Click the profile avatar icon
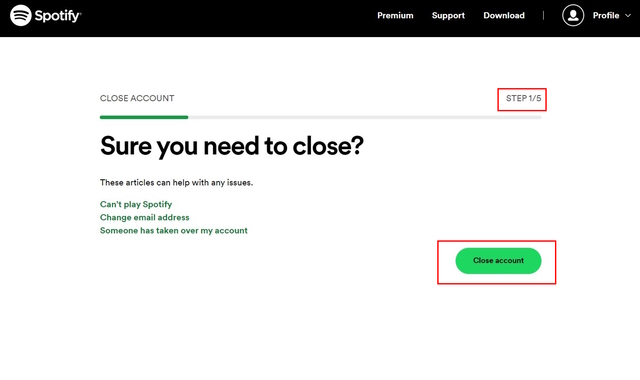Image resolution: width=640 pixels, height=380 pixels. click(573, 16)
